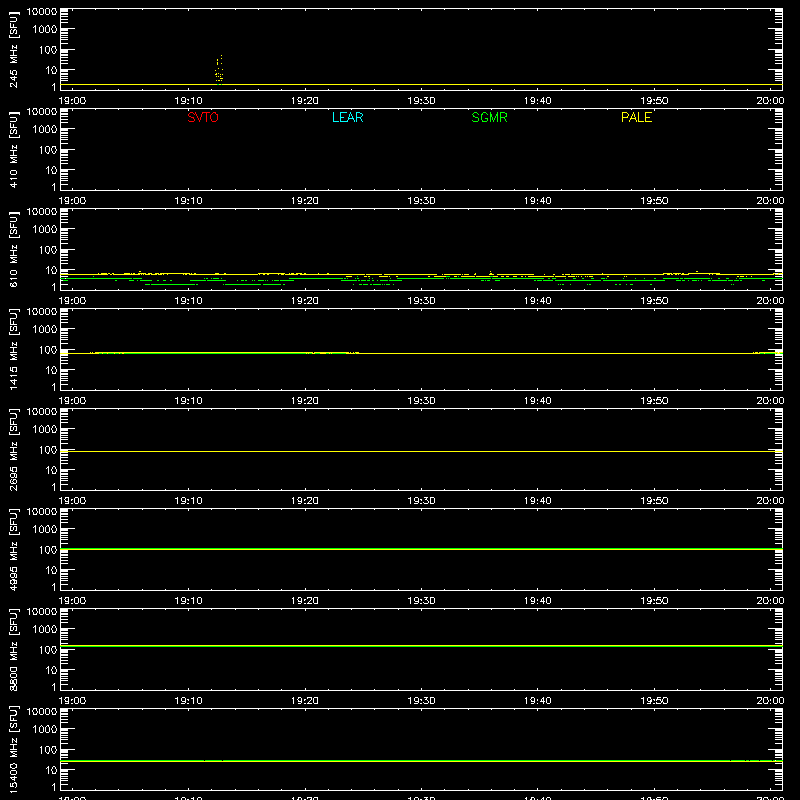Click the yellow flux trace in 2695 MHz plot
Viewport: 800px width, 800px height.
click(x=421, y=452)
